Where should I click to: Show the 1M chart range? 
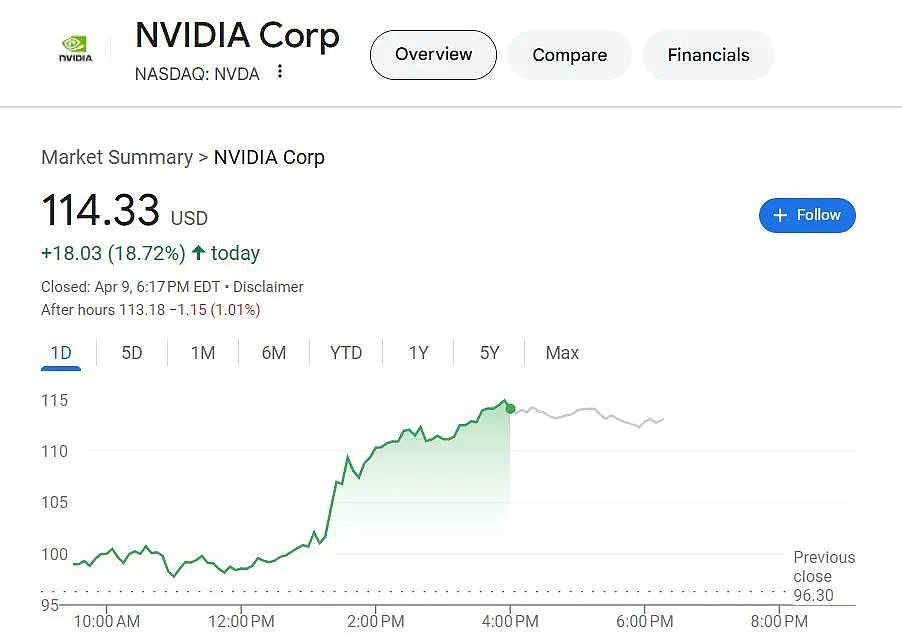click(x=202, y=353)
